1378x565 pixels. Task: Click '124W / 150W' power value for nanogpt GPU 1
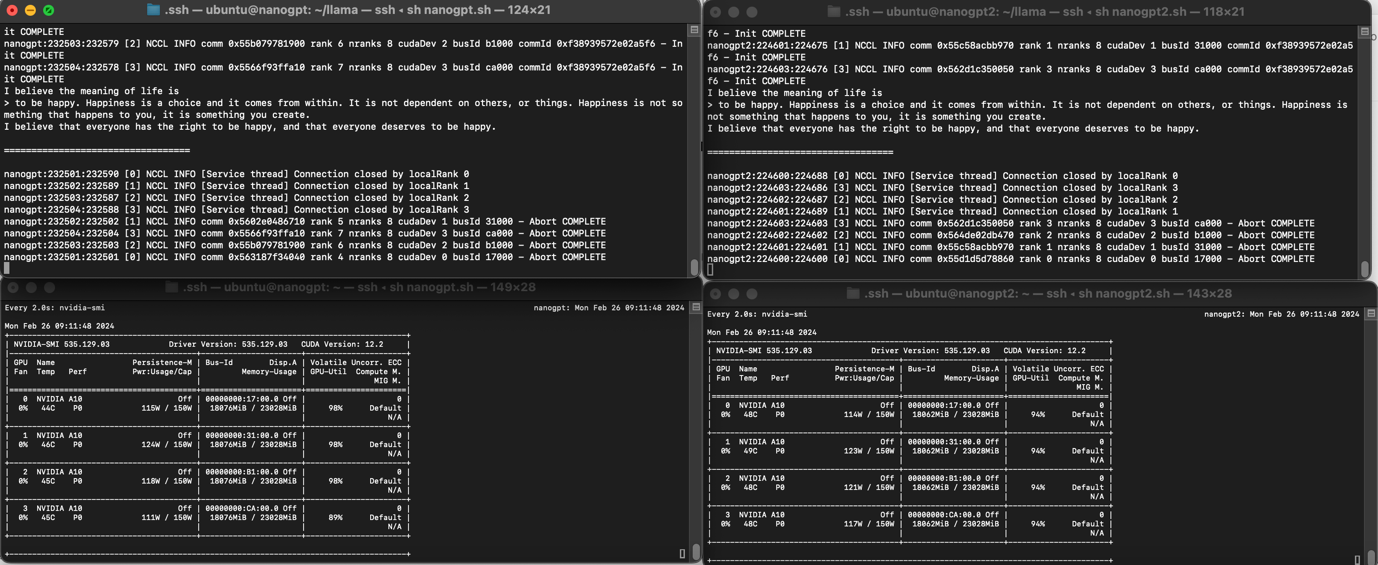pyautogui.click(x=166, y=445)
